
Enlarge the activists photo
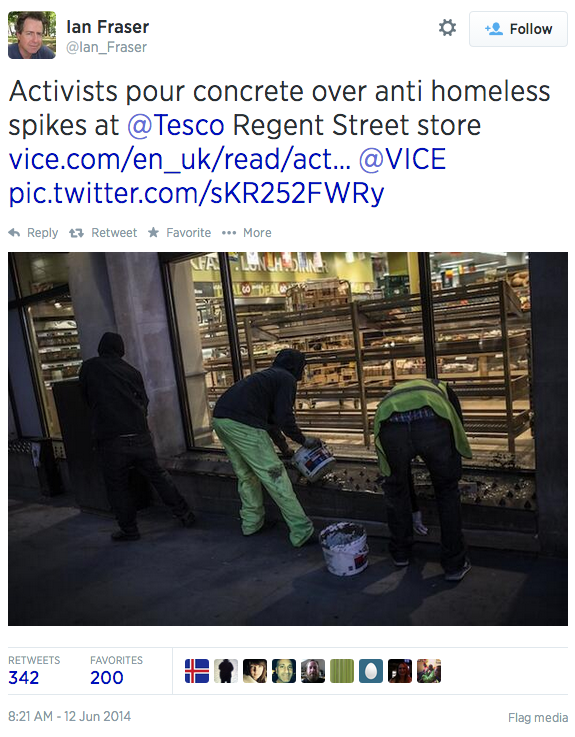[x=288, y=439]
